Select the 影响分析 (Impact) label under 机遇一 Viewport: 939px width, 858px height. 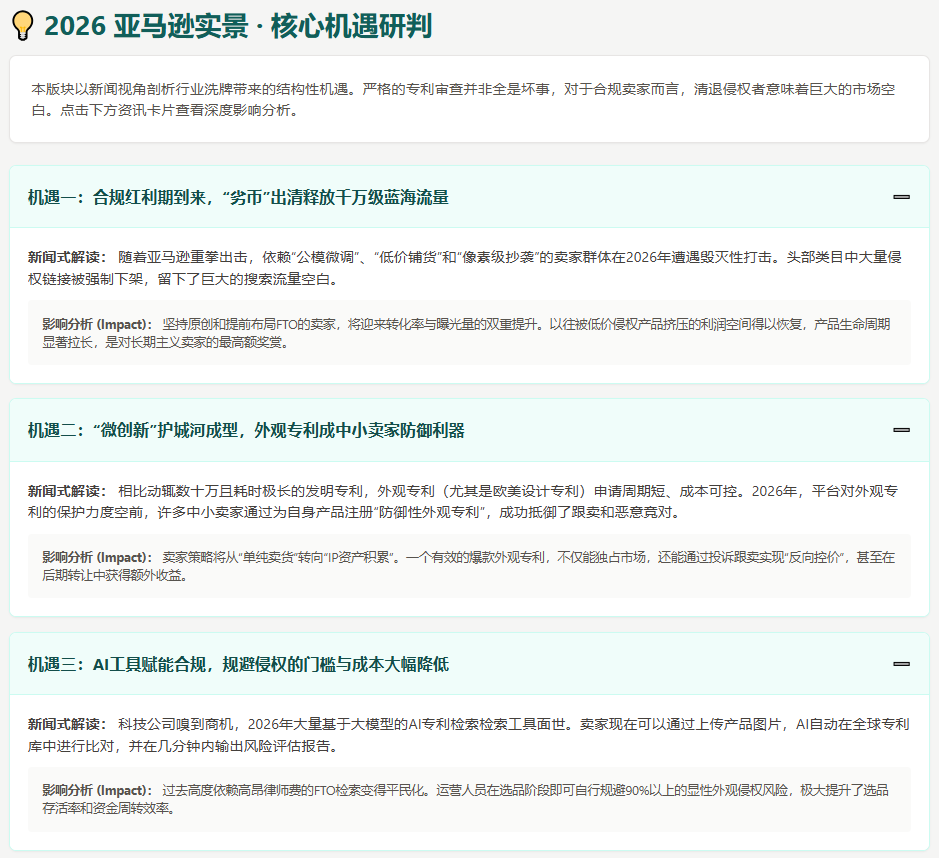click(x=97, y=324)
